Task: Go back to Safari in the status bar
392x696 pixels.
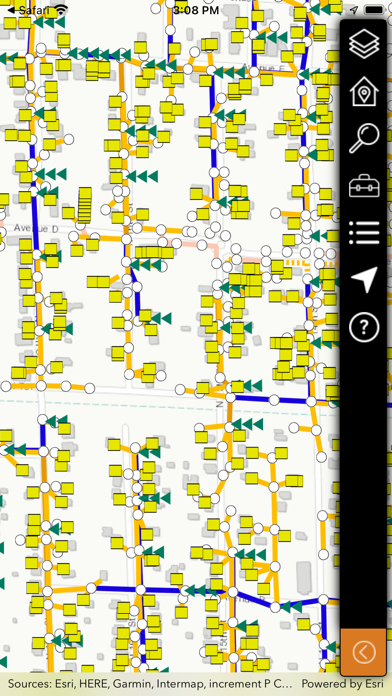Action: (x=28, y=9)
